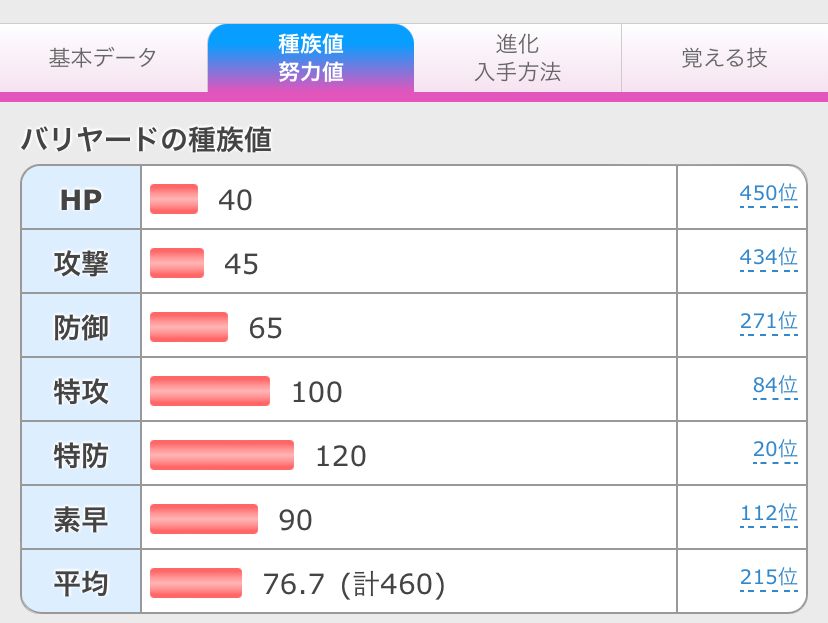828x623 pixels.
Task: Click the 攻撃 row label cell
Action: (x=81, y=263)
